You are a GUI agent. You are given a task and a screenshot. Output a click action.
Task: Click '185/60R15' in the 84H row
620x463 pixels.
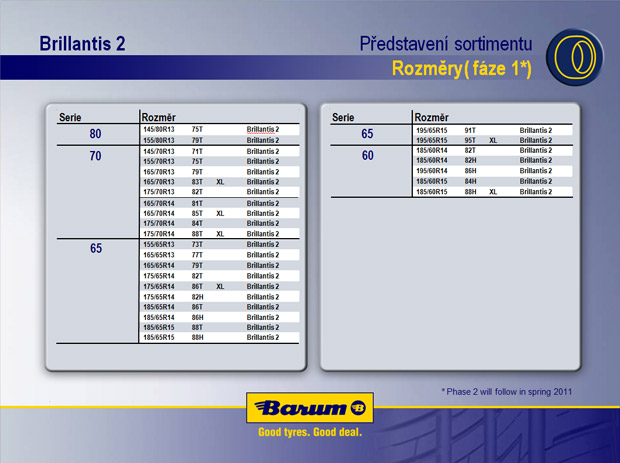click(431, 181)
